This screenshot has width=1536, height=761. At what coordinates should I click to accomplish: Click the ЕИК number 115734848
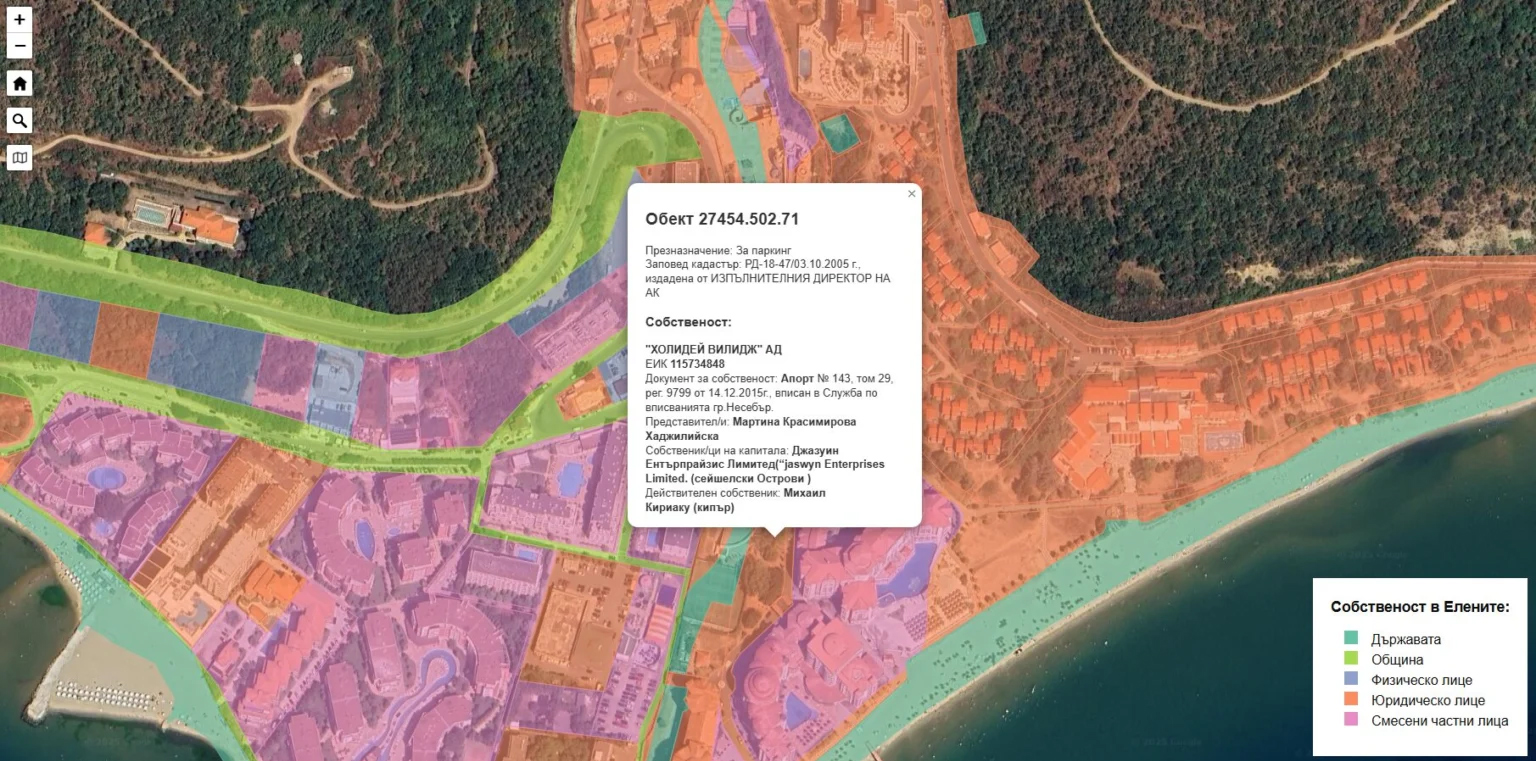pos(697,364)
